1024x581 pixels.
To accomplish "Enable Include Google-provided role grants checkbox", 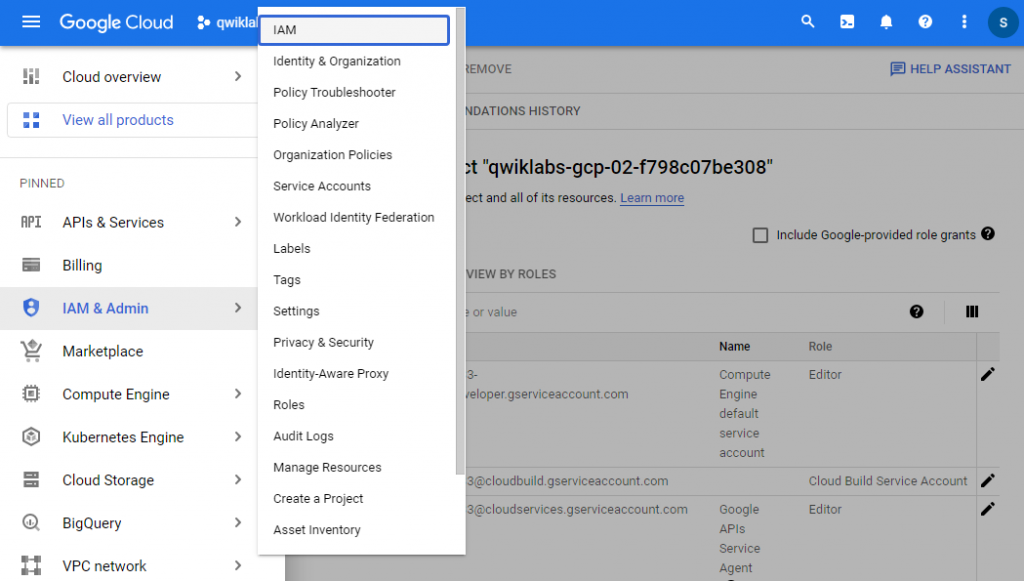I will click(760, 235).
